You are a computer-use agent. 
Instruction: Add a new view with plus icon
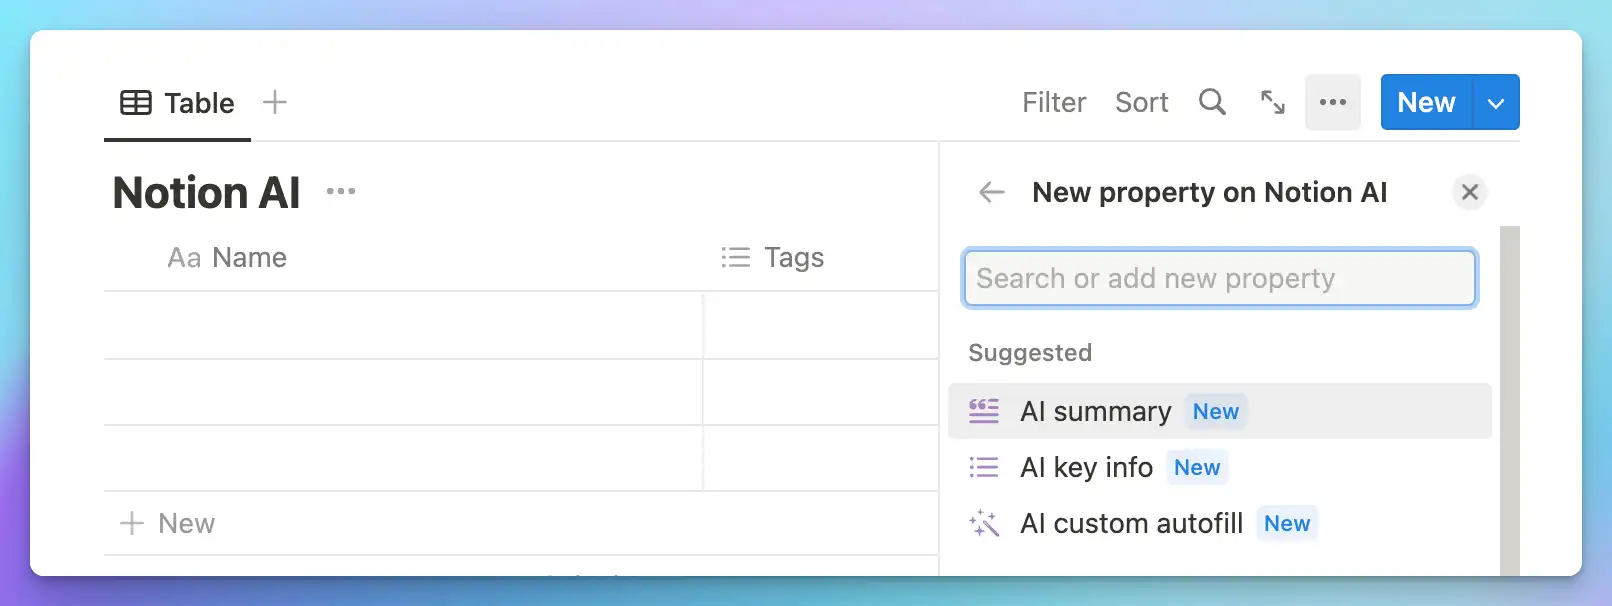275,102
